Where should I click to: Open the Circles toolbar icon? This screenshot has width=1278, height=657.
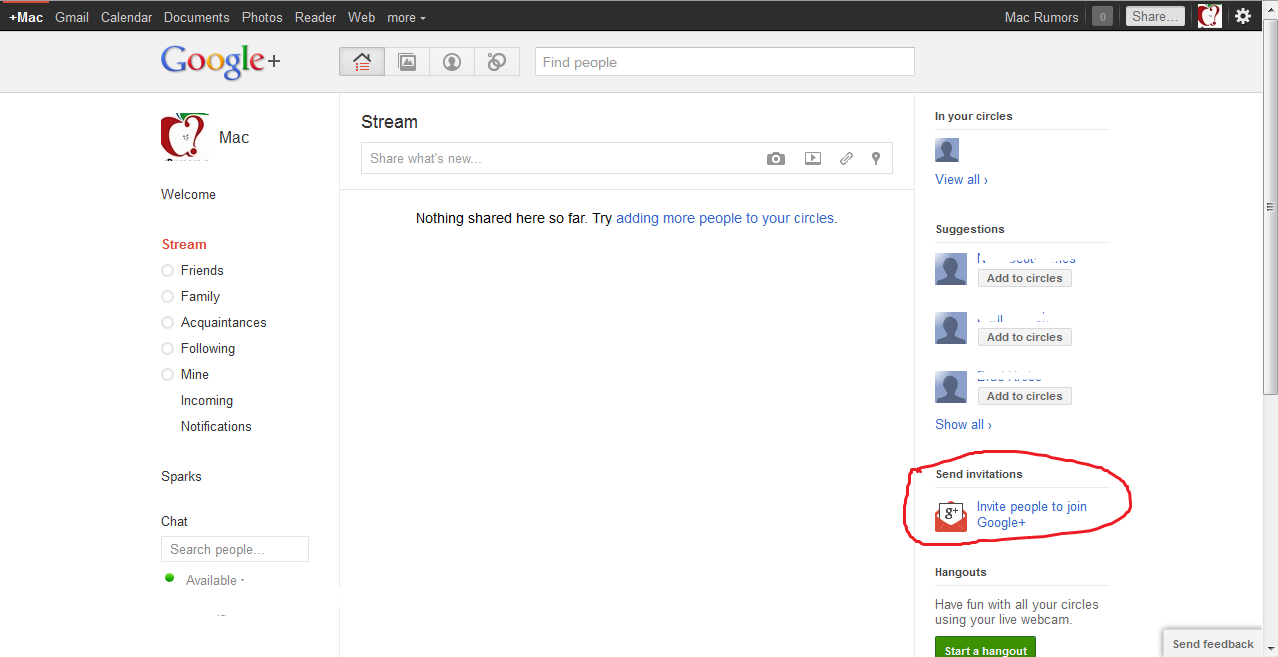(497, 62)
